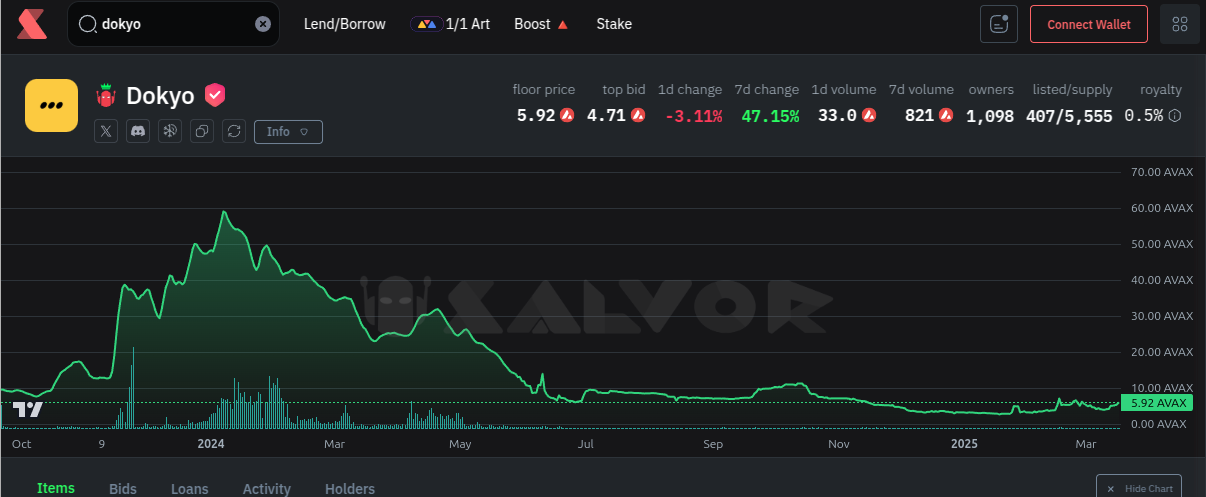1206x497 pixels.
Task: Click the AVAX icon in 1/1 Art
Action: (427, 24)
